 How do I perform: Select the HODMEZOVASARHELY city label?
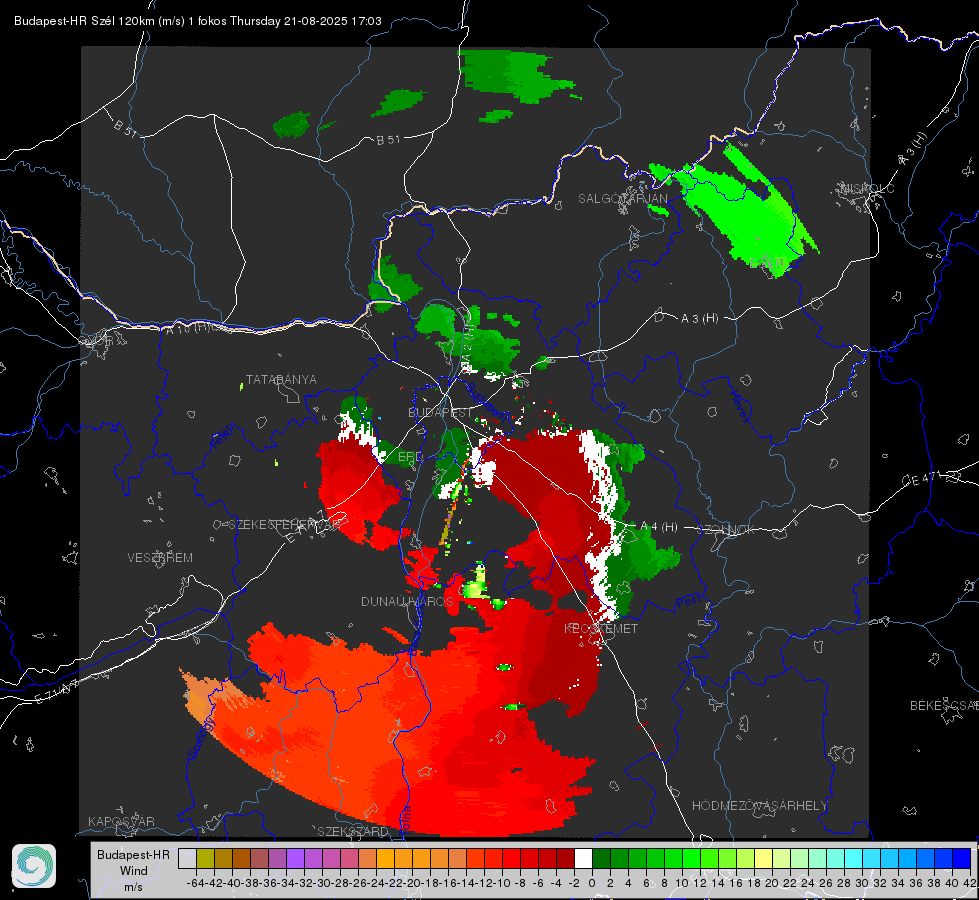click(759, 806)
